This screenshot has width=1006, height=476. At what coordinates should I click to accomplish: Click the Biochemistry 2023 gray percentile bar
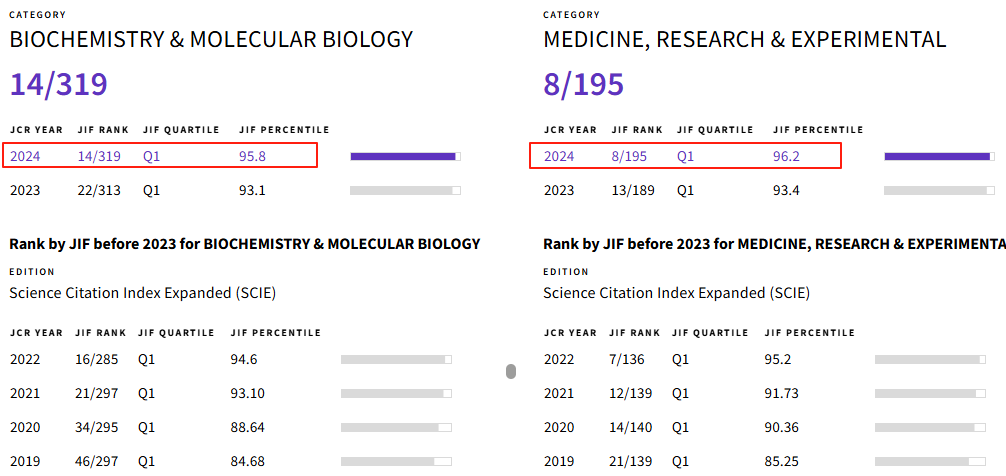coord(405,190)
